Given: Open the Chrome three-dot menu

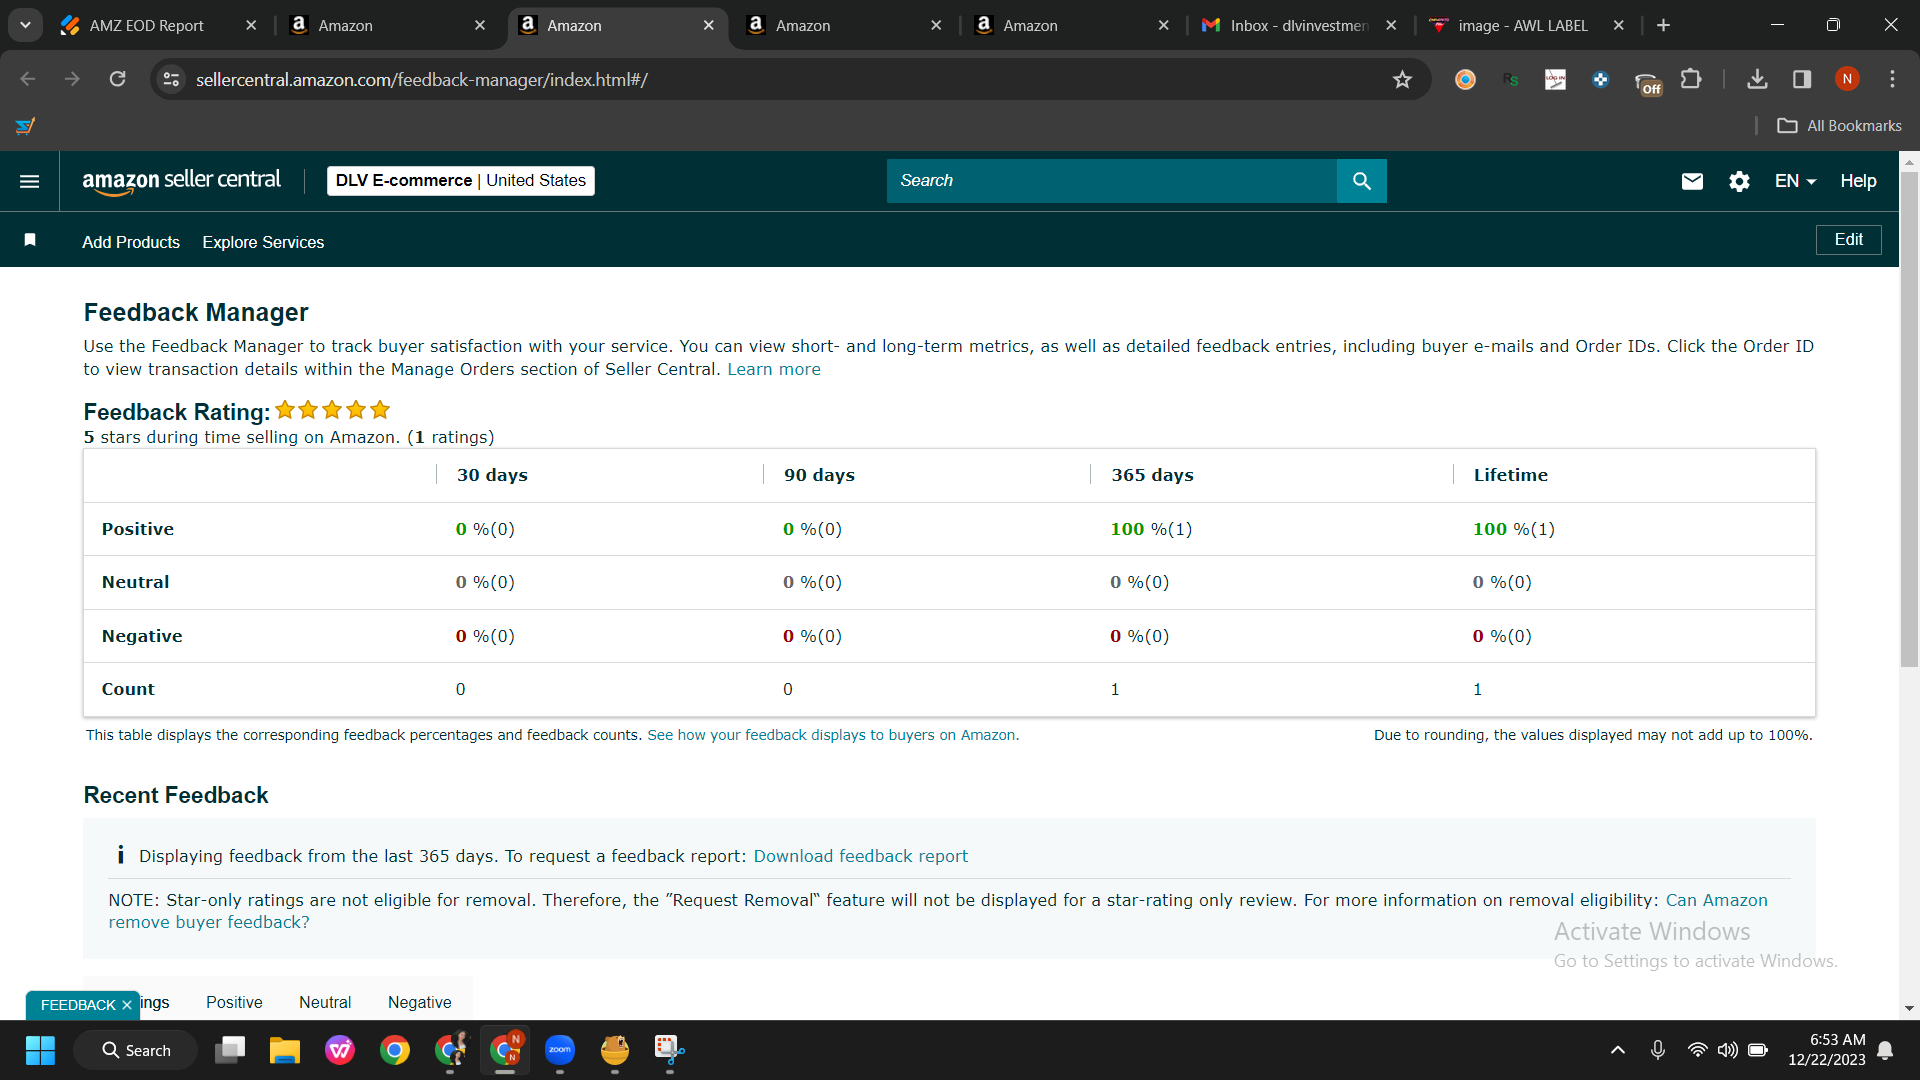Looking at the screenshot, I should coord(1892,79).
